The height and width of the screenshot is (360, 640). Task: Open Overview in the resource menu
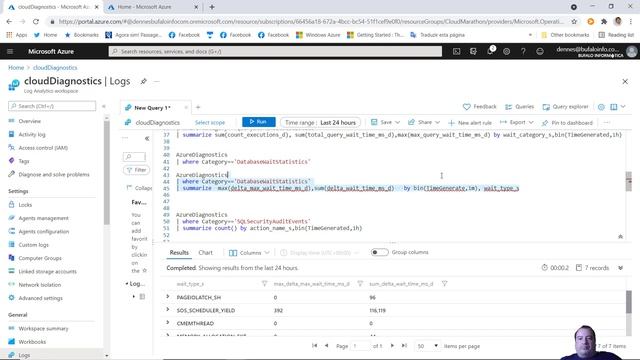(29, 121)
